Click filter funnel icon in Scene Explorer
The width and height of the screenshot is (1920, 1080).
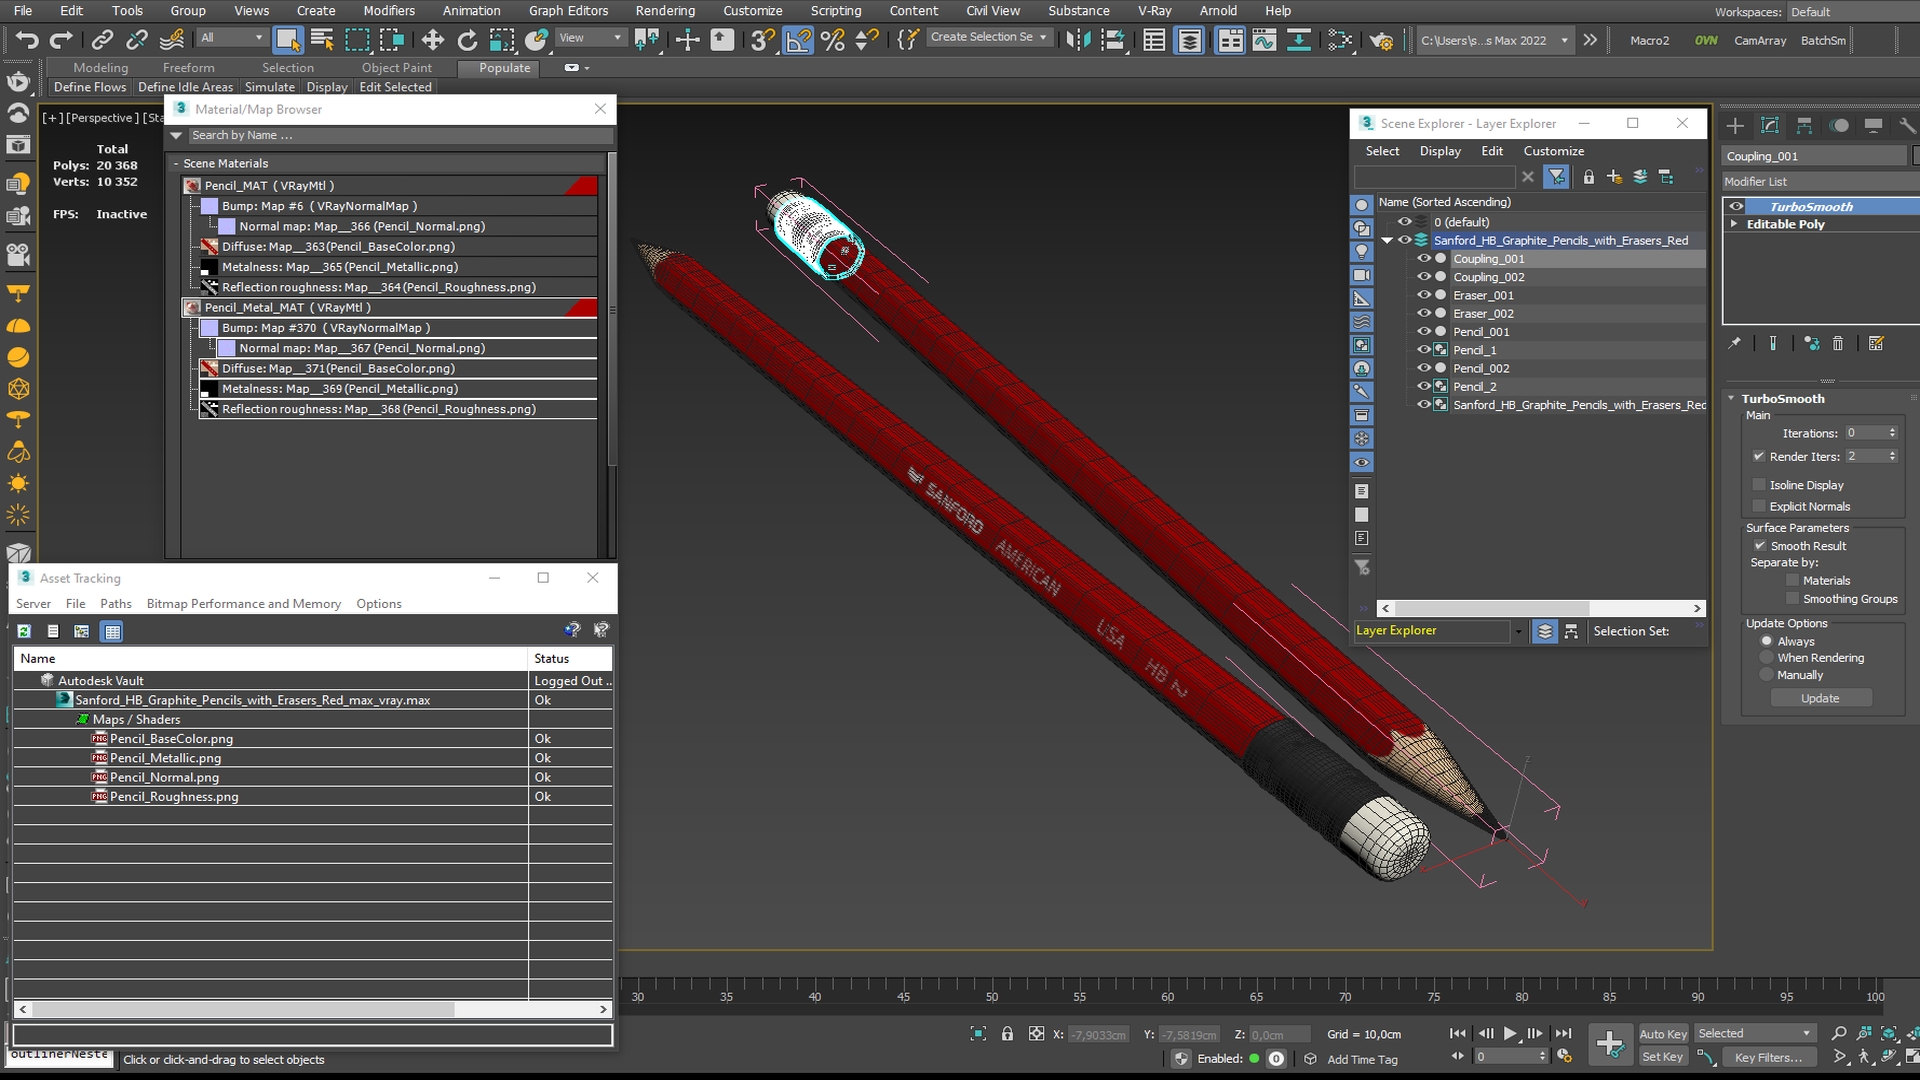click(1556, 177)
